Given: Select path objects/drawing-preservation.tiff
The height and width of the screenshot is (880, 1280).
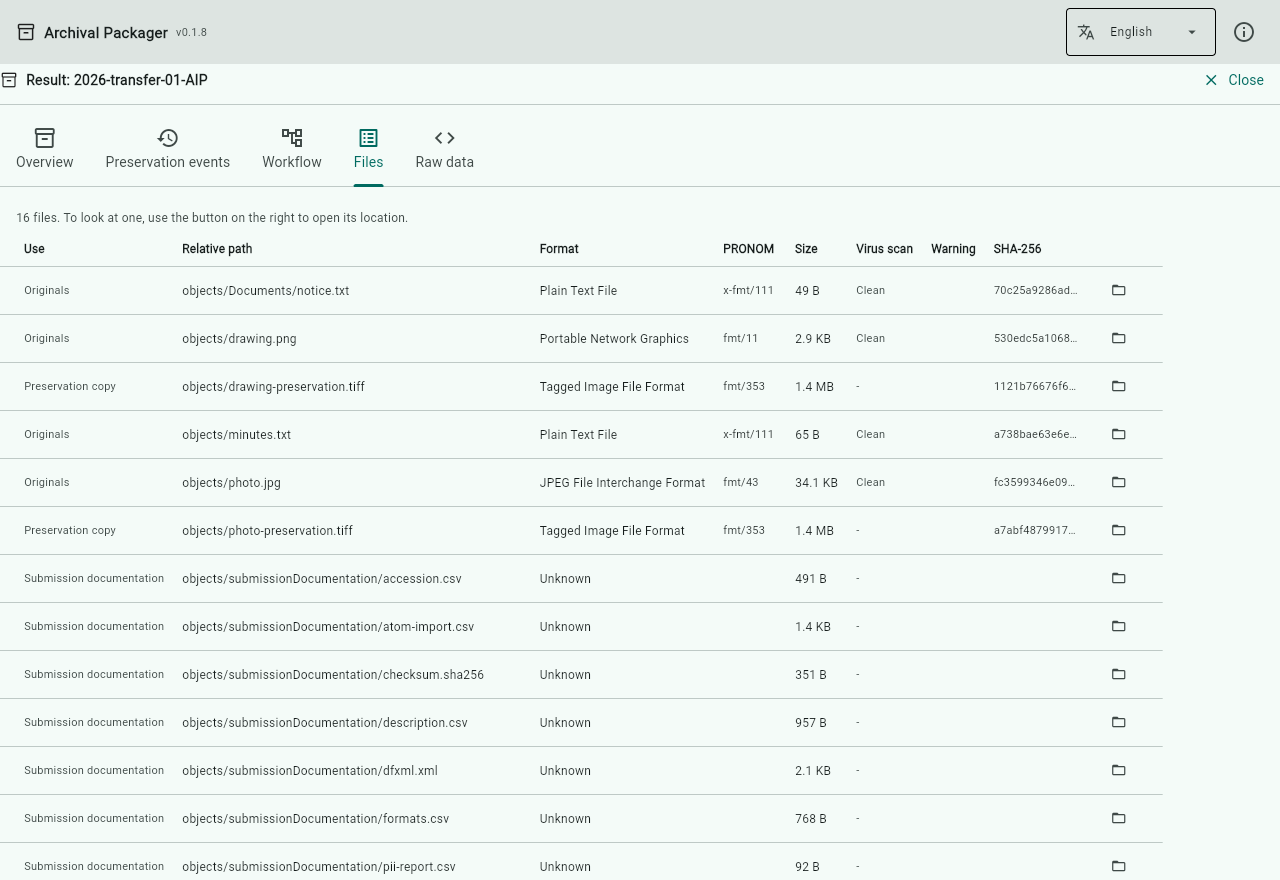Looking at the screenshot, I should click(x=273, y=387).
